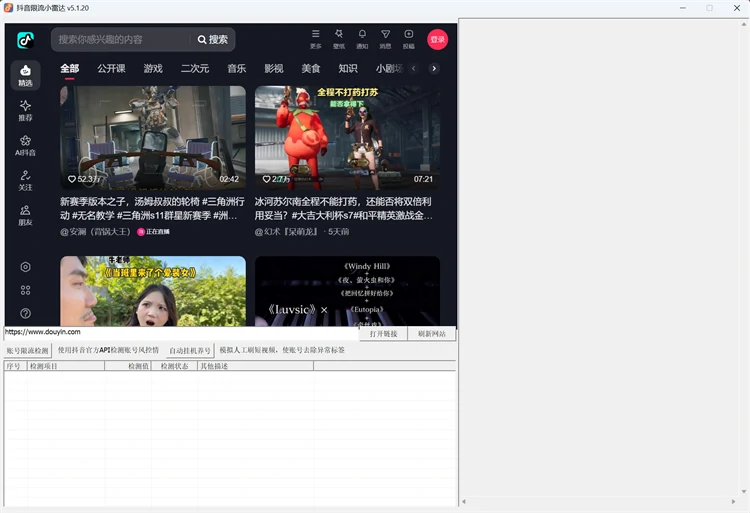Viewport: 750px width, 513px height.
Task: Click the heart likes 52.3万 on first video
Action: click(x=84, y=179)
